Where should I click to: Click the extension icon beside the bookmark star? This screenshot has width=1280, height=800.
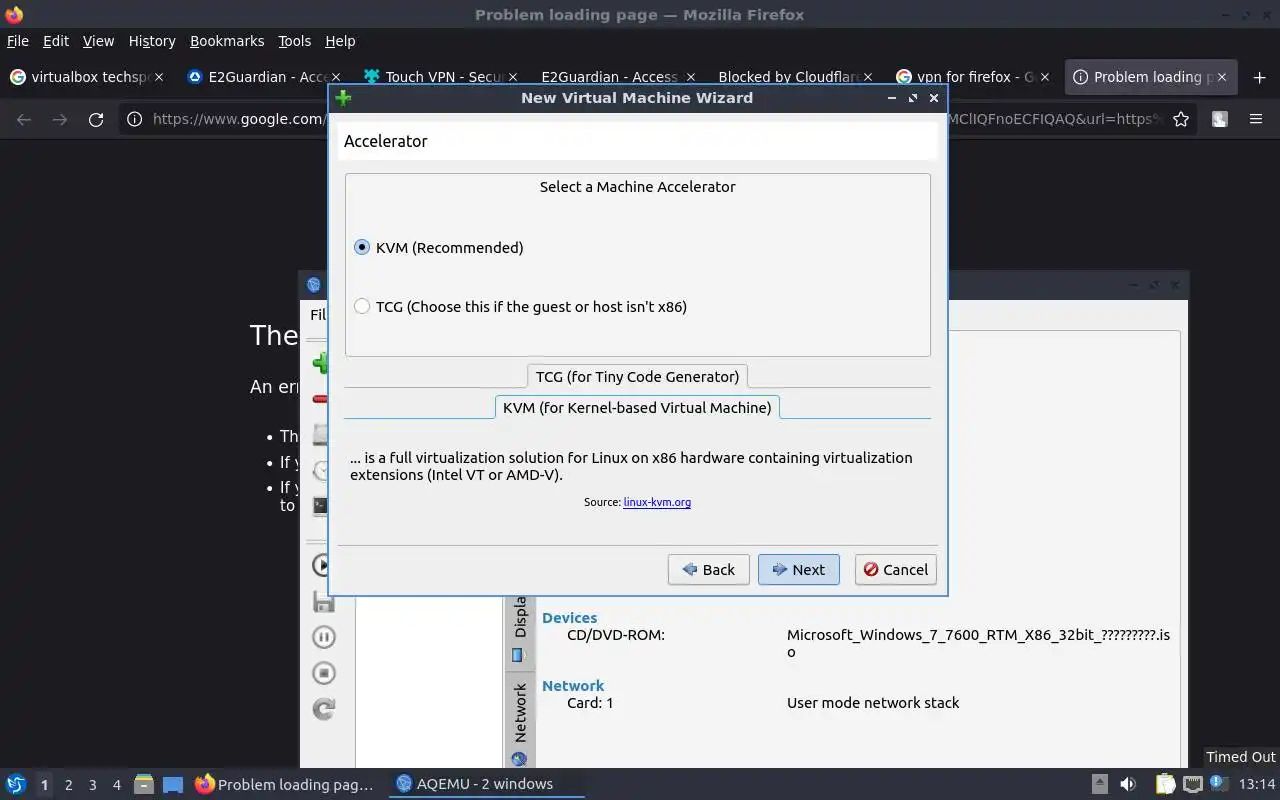pos(1220,119)
